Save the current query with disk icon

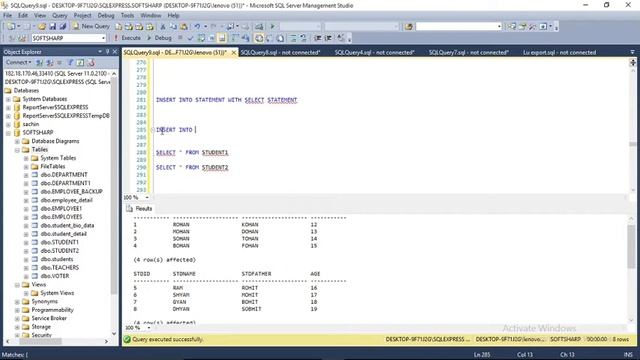pyautogui.click(x=52, y=27)
